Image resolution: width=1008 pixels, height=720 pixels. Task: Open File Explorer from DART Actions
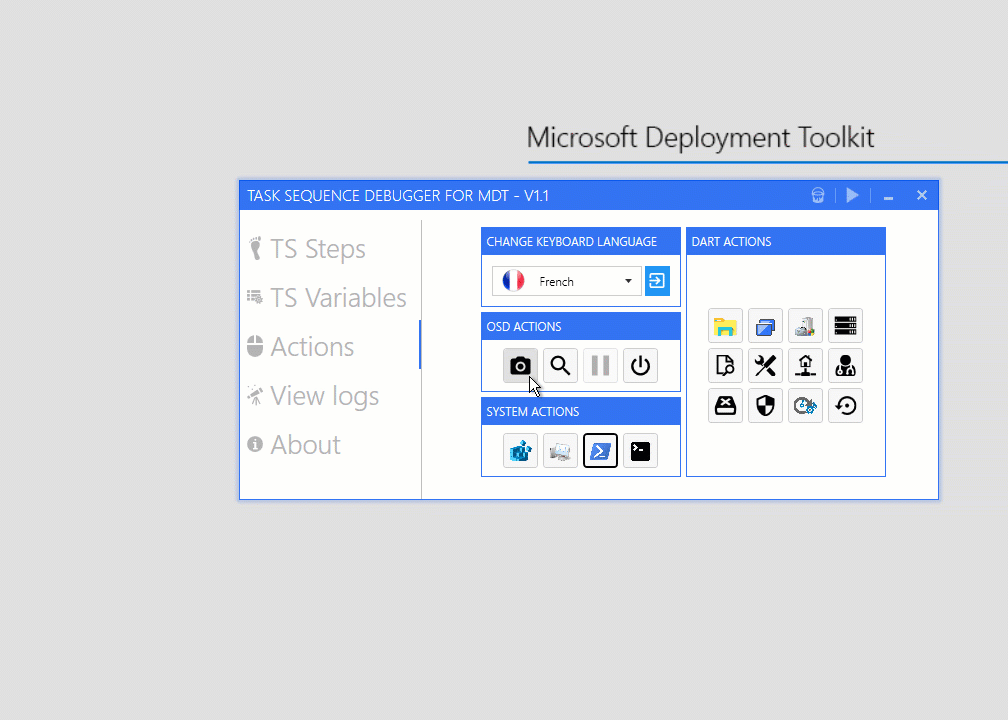725,325
